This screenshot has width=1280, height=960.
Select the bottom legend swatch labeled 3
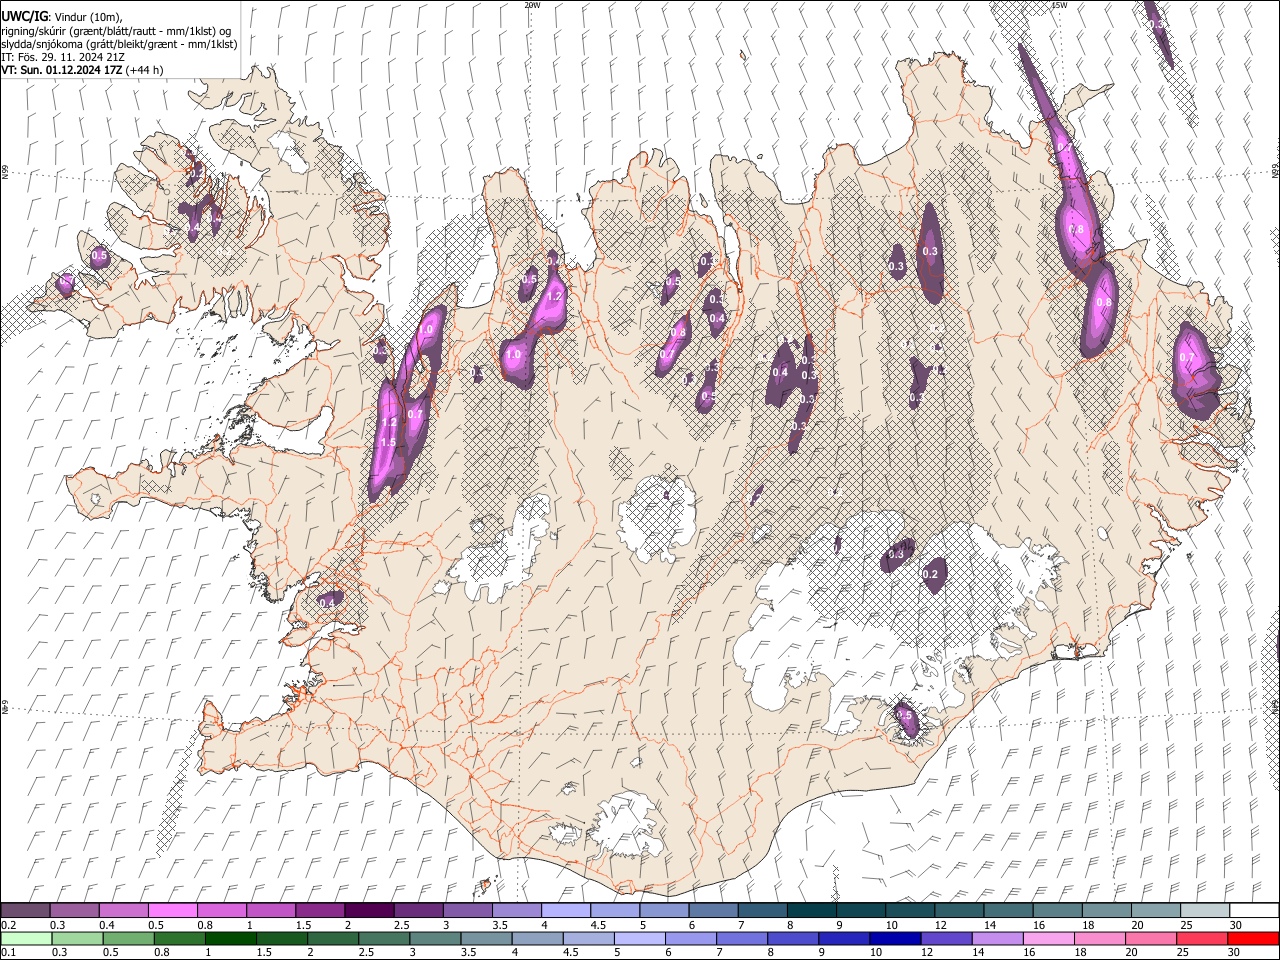point(434,938)
